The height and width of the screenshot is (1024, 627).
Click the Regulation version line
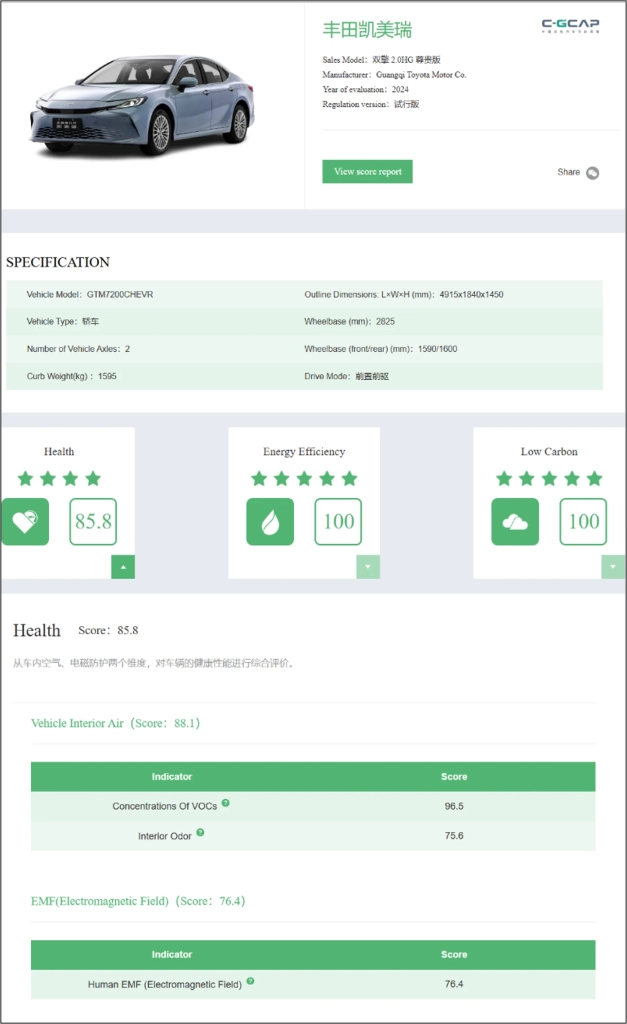click(371, 104)
